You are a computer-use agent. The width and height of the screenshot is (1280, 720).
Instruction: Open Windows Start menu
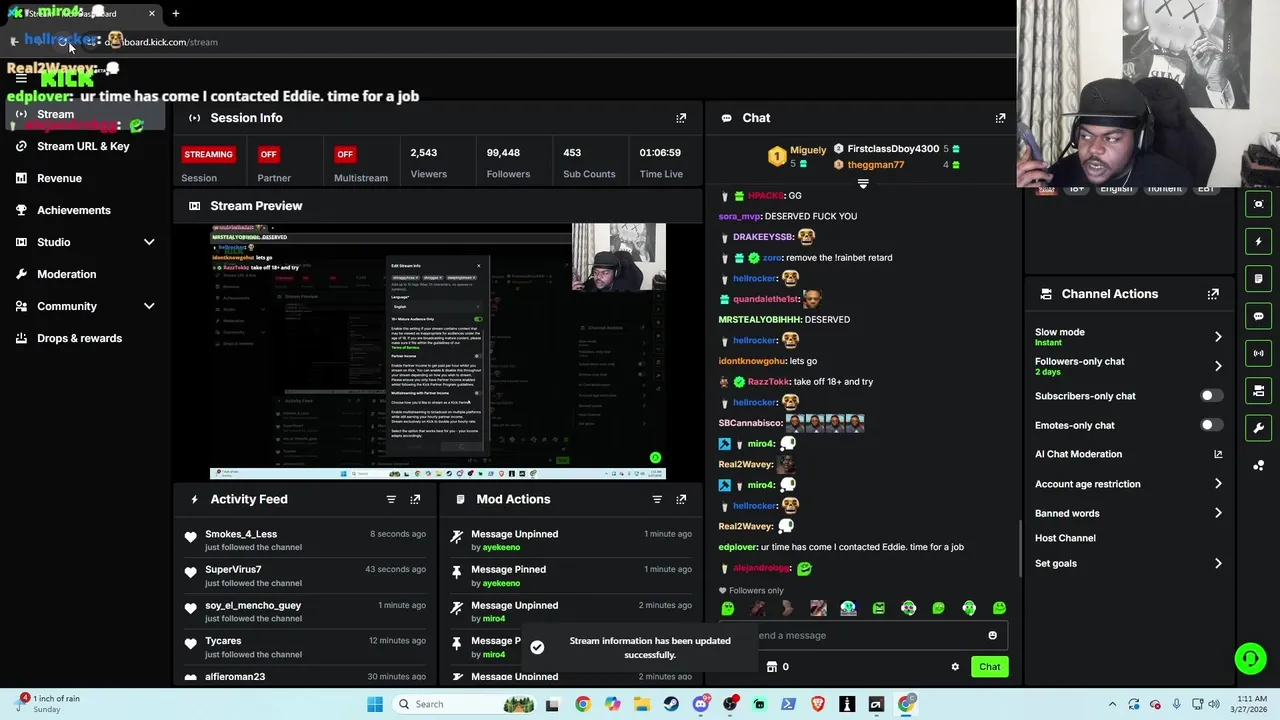pyautogui.click(x=375, y=704)
